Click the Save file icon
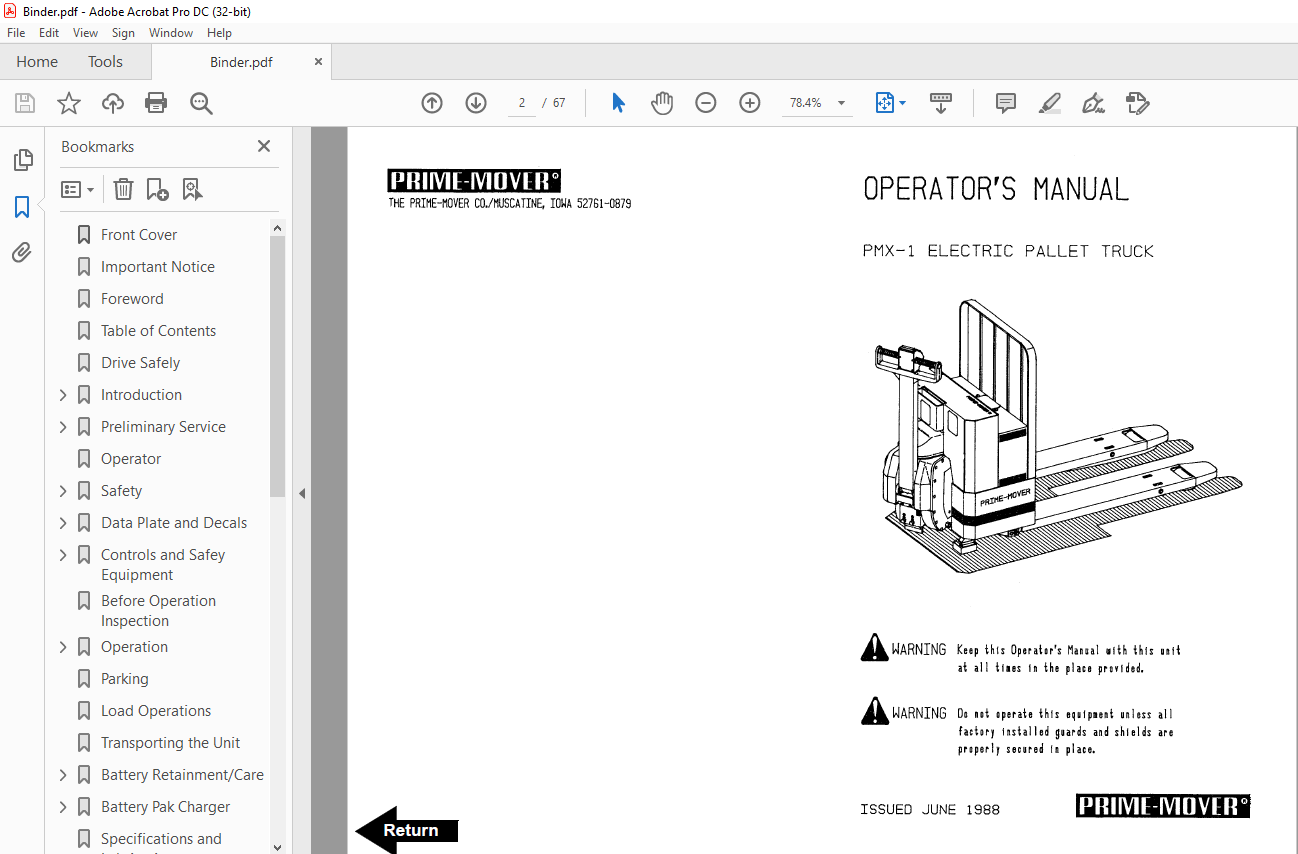The width and height of the screenshot is (1298, 854). (x=25, y=103)
